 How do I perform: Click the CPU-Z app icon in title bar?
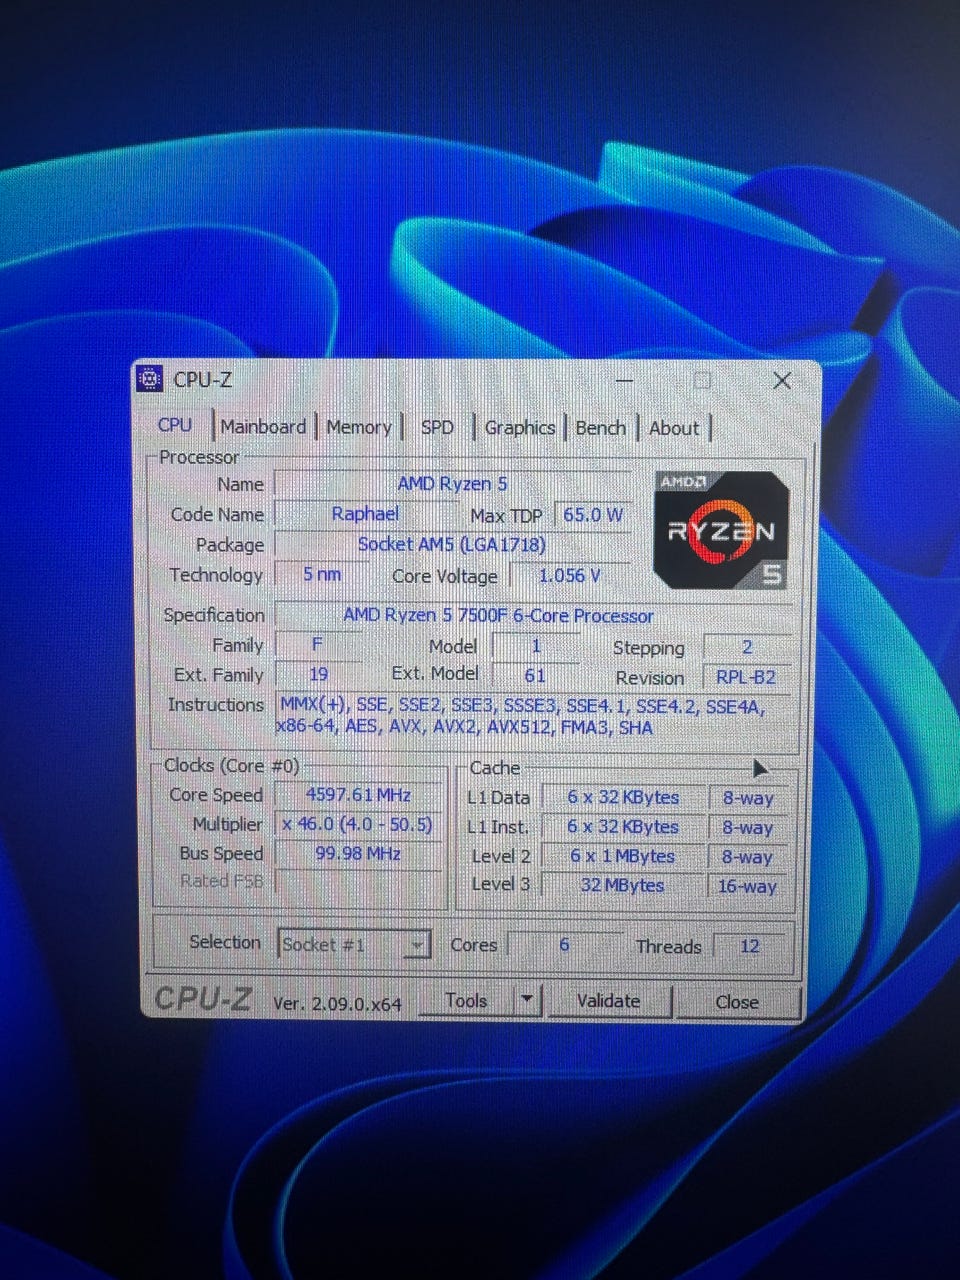149,379
